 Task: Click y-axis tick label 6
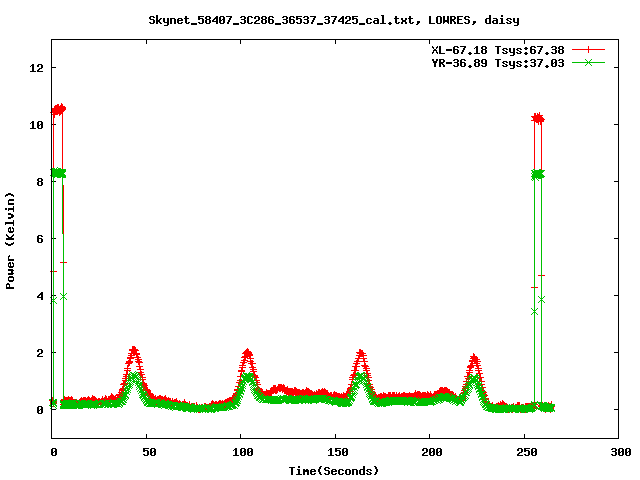coord(40,238)
